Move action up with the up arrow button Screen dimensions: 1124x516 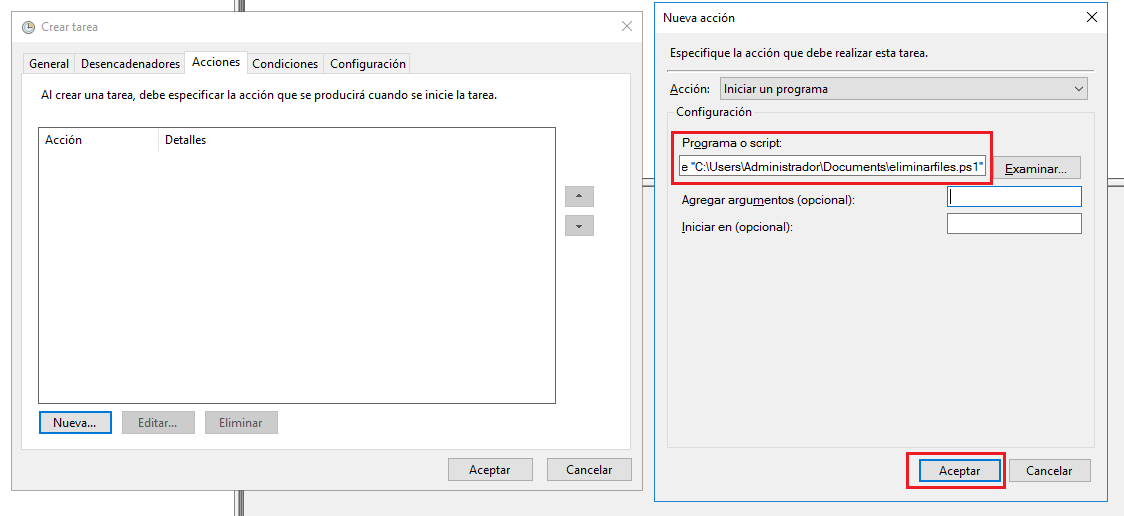[x=579, y=196]
